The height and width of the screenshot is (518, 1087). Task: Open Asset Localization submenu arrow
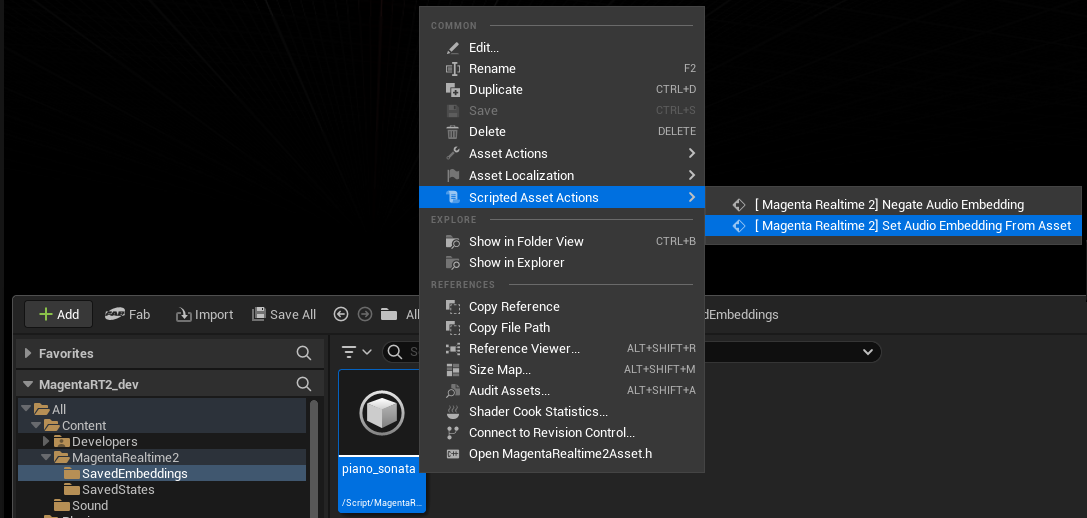point(691,175)
